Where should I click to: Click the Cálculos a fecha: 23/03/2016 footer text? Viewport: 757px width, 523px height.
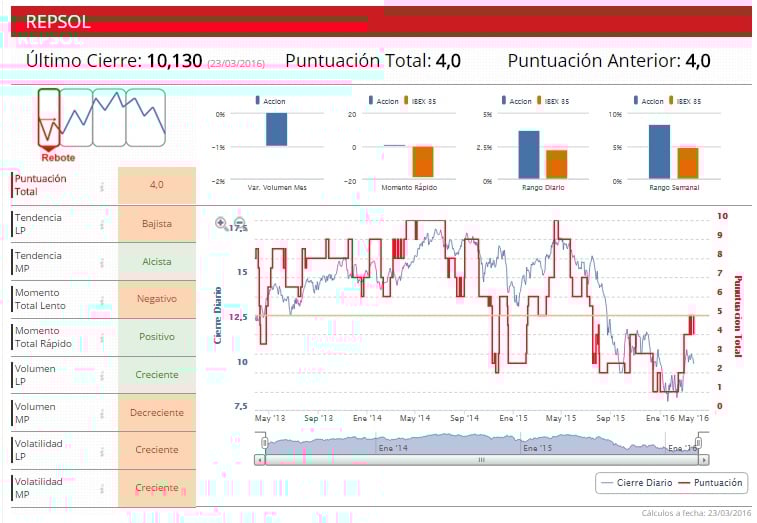pyautogui.click(x=697, y=513)
